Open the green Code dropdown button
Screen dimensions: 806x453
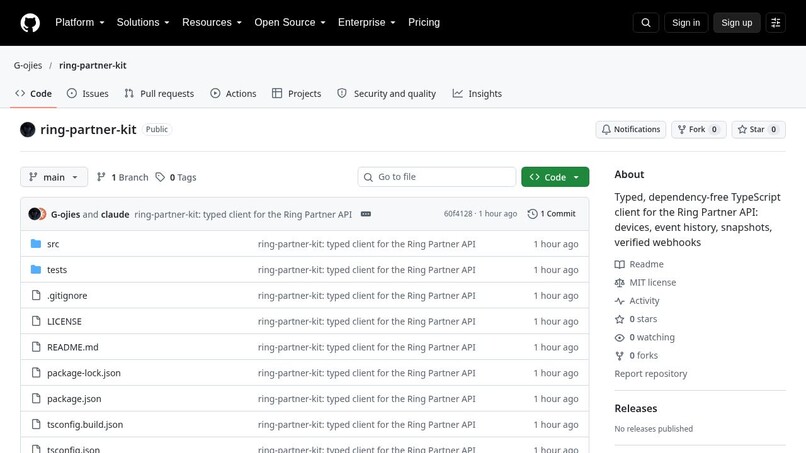(555, 177)
